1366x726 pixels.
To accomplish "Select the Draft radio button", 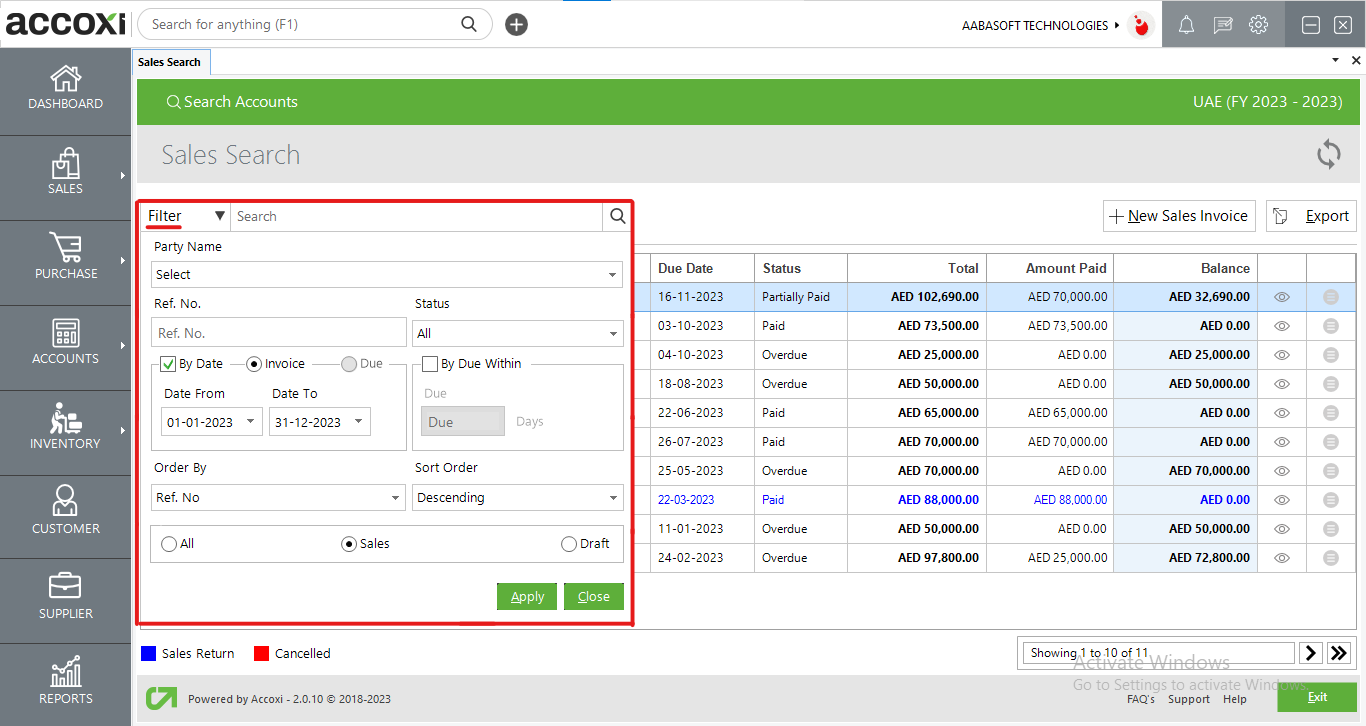I will [569, 544].
